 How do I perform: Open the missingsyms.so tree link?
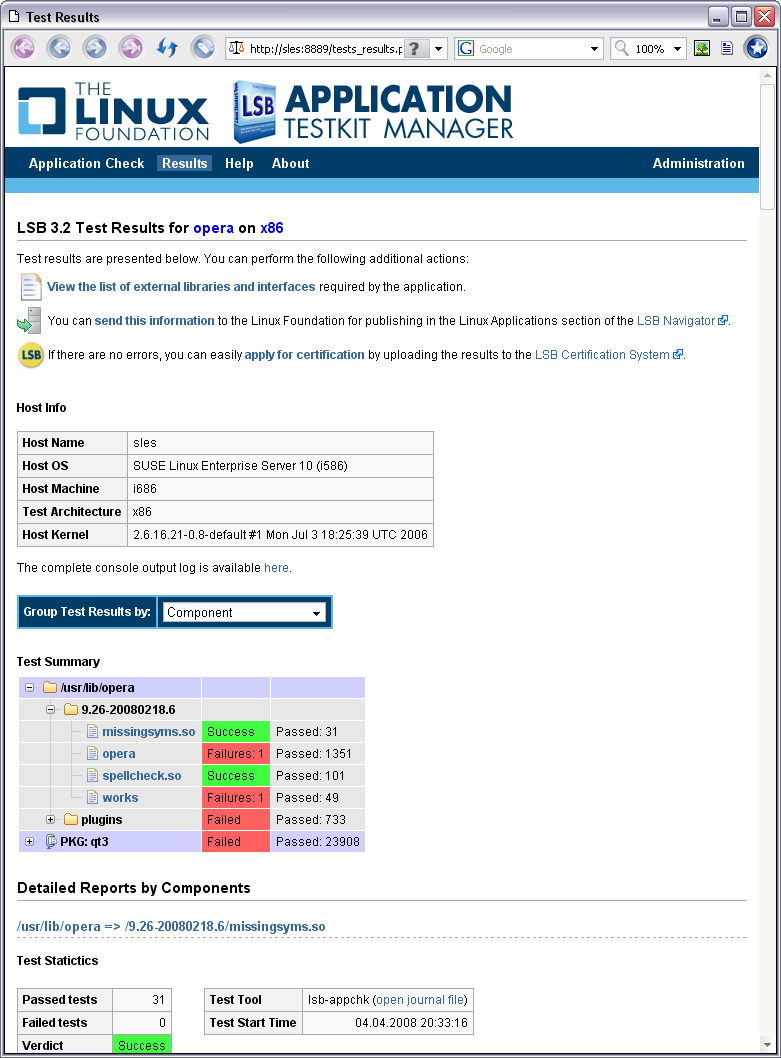tap(149, 732)
